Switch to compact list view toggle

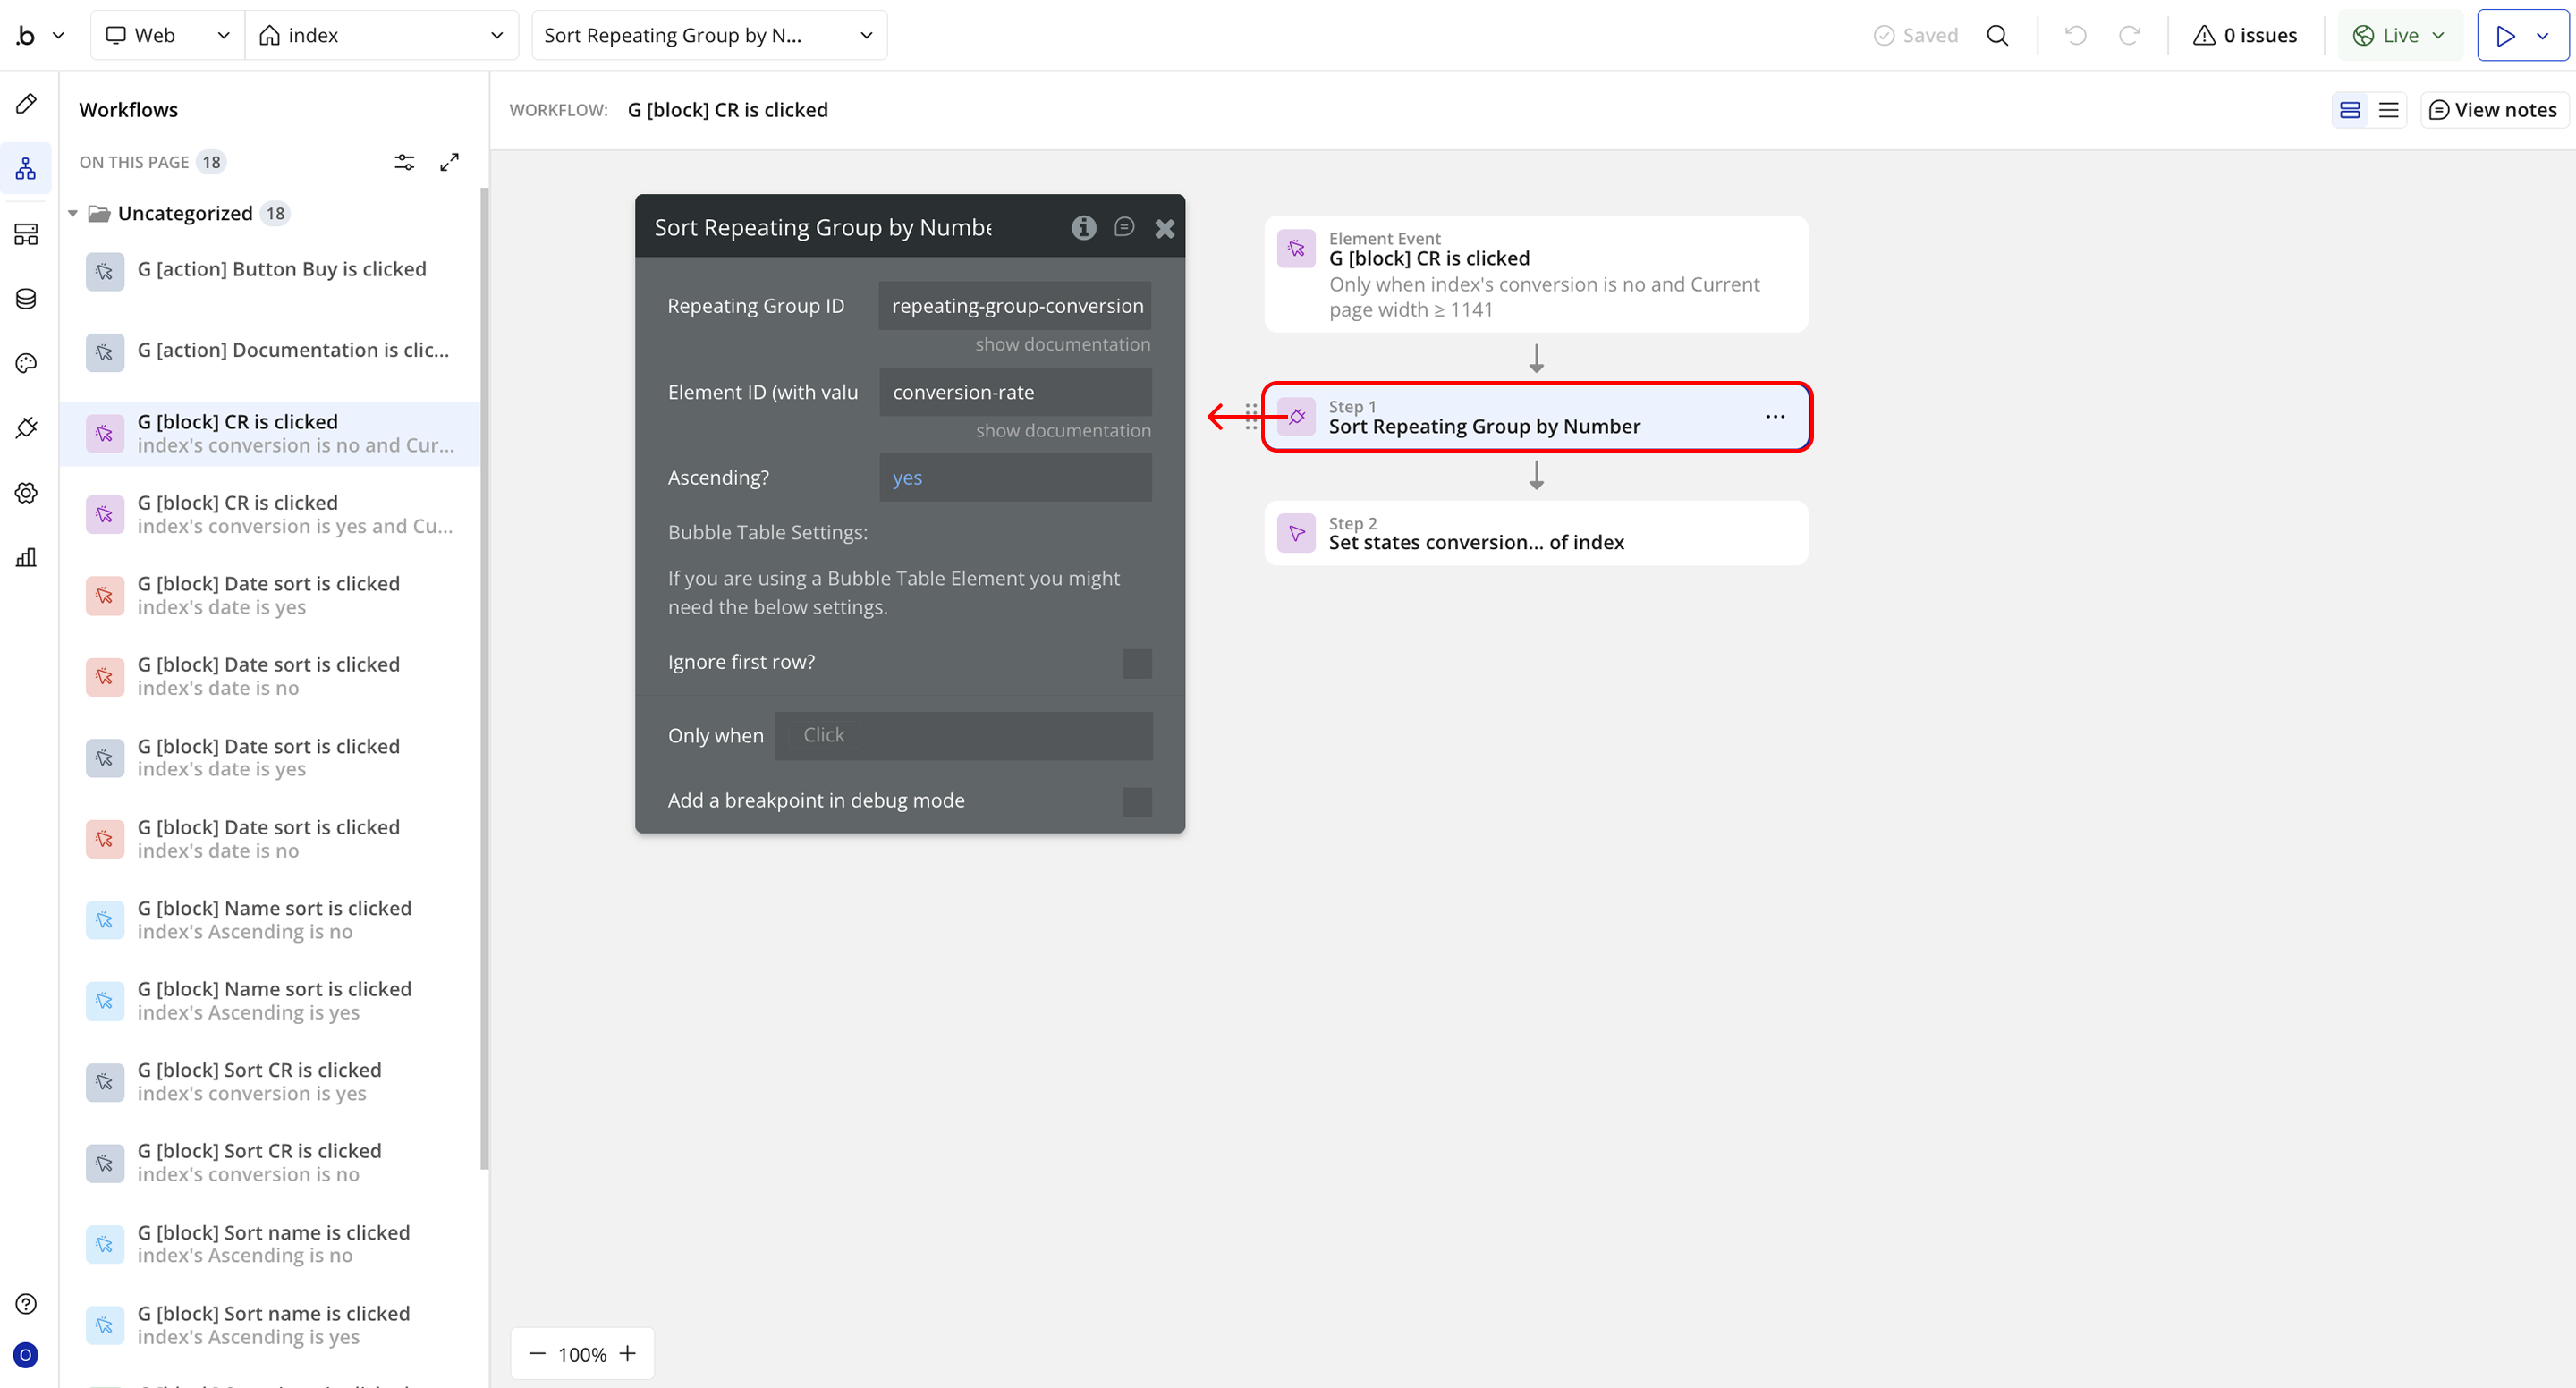(2388, 110)
